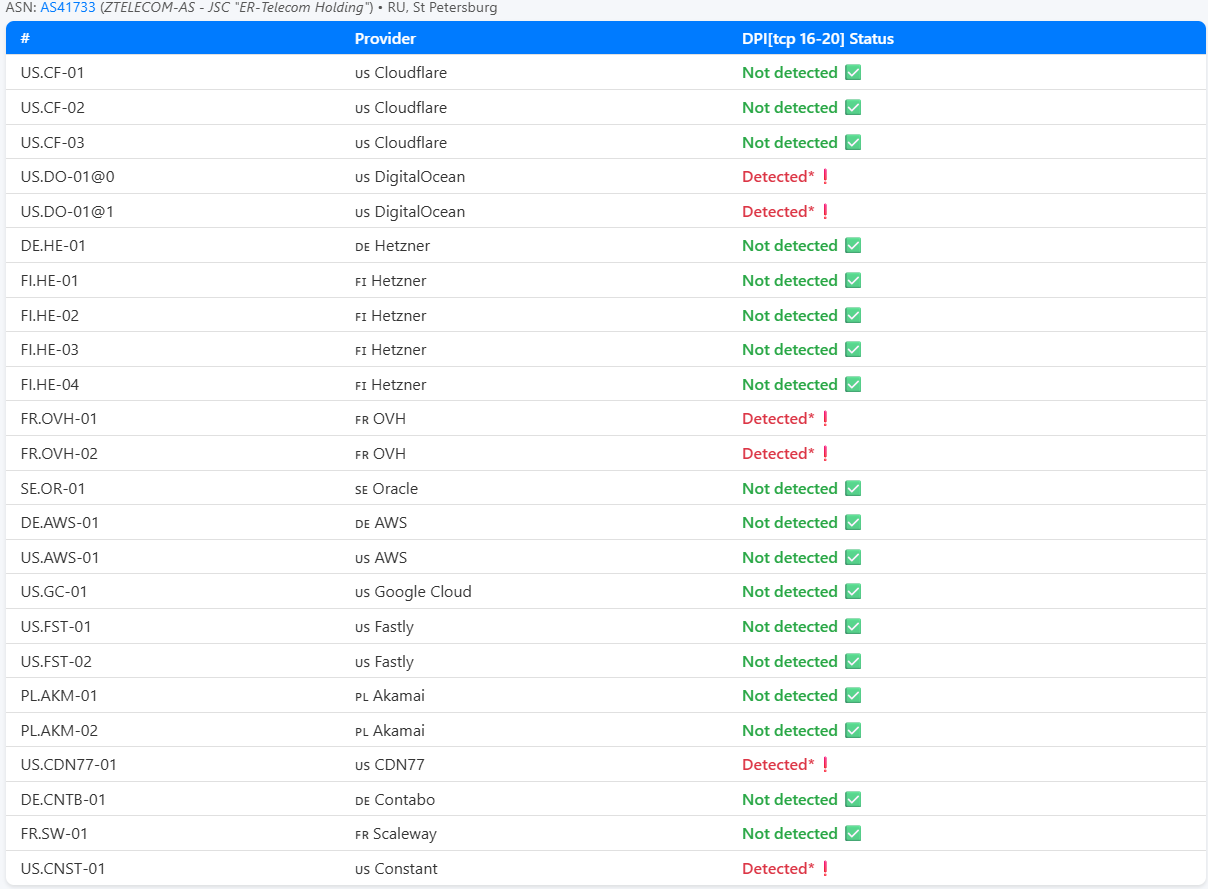Click the AS41733 ASN link
Viewport: 1208px width, 889px height.
(68, 8)
